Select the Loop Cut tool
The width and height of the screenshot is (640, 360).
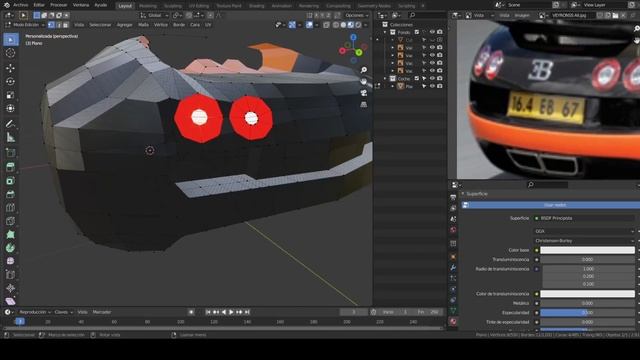pyautogui.click(x=11, y=208)
